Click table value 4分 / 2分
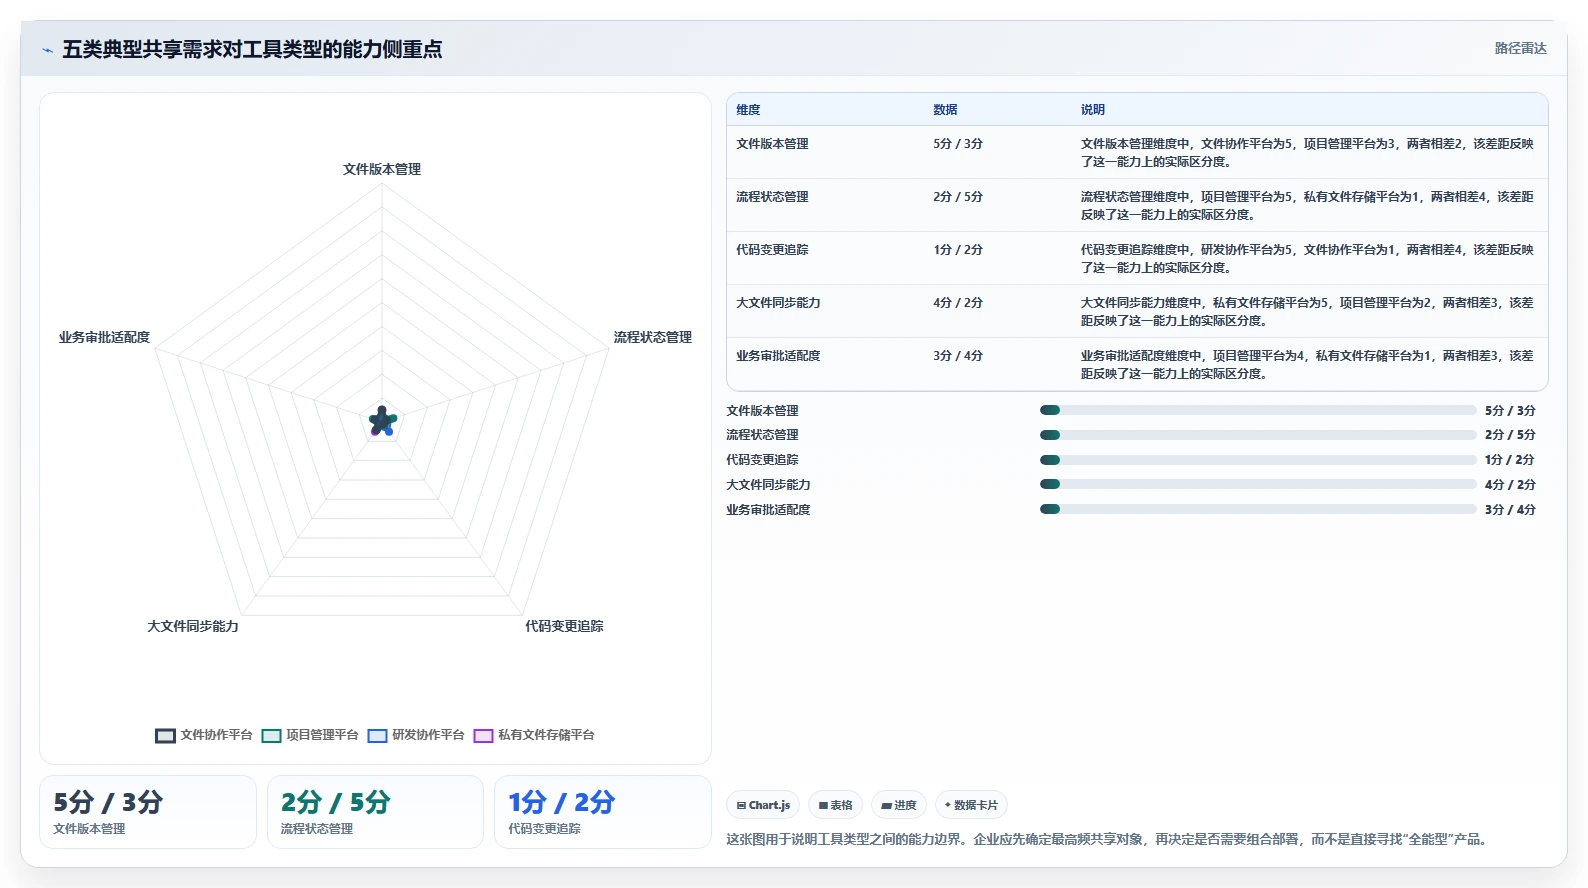Screen dimensions: 1588x888 coord(958,303)
